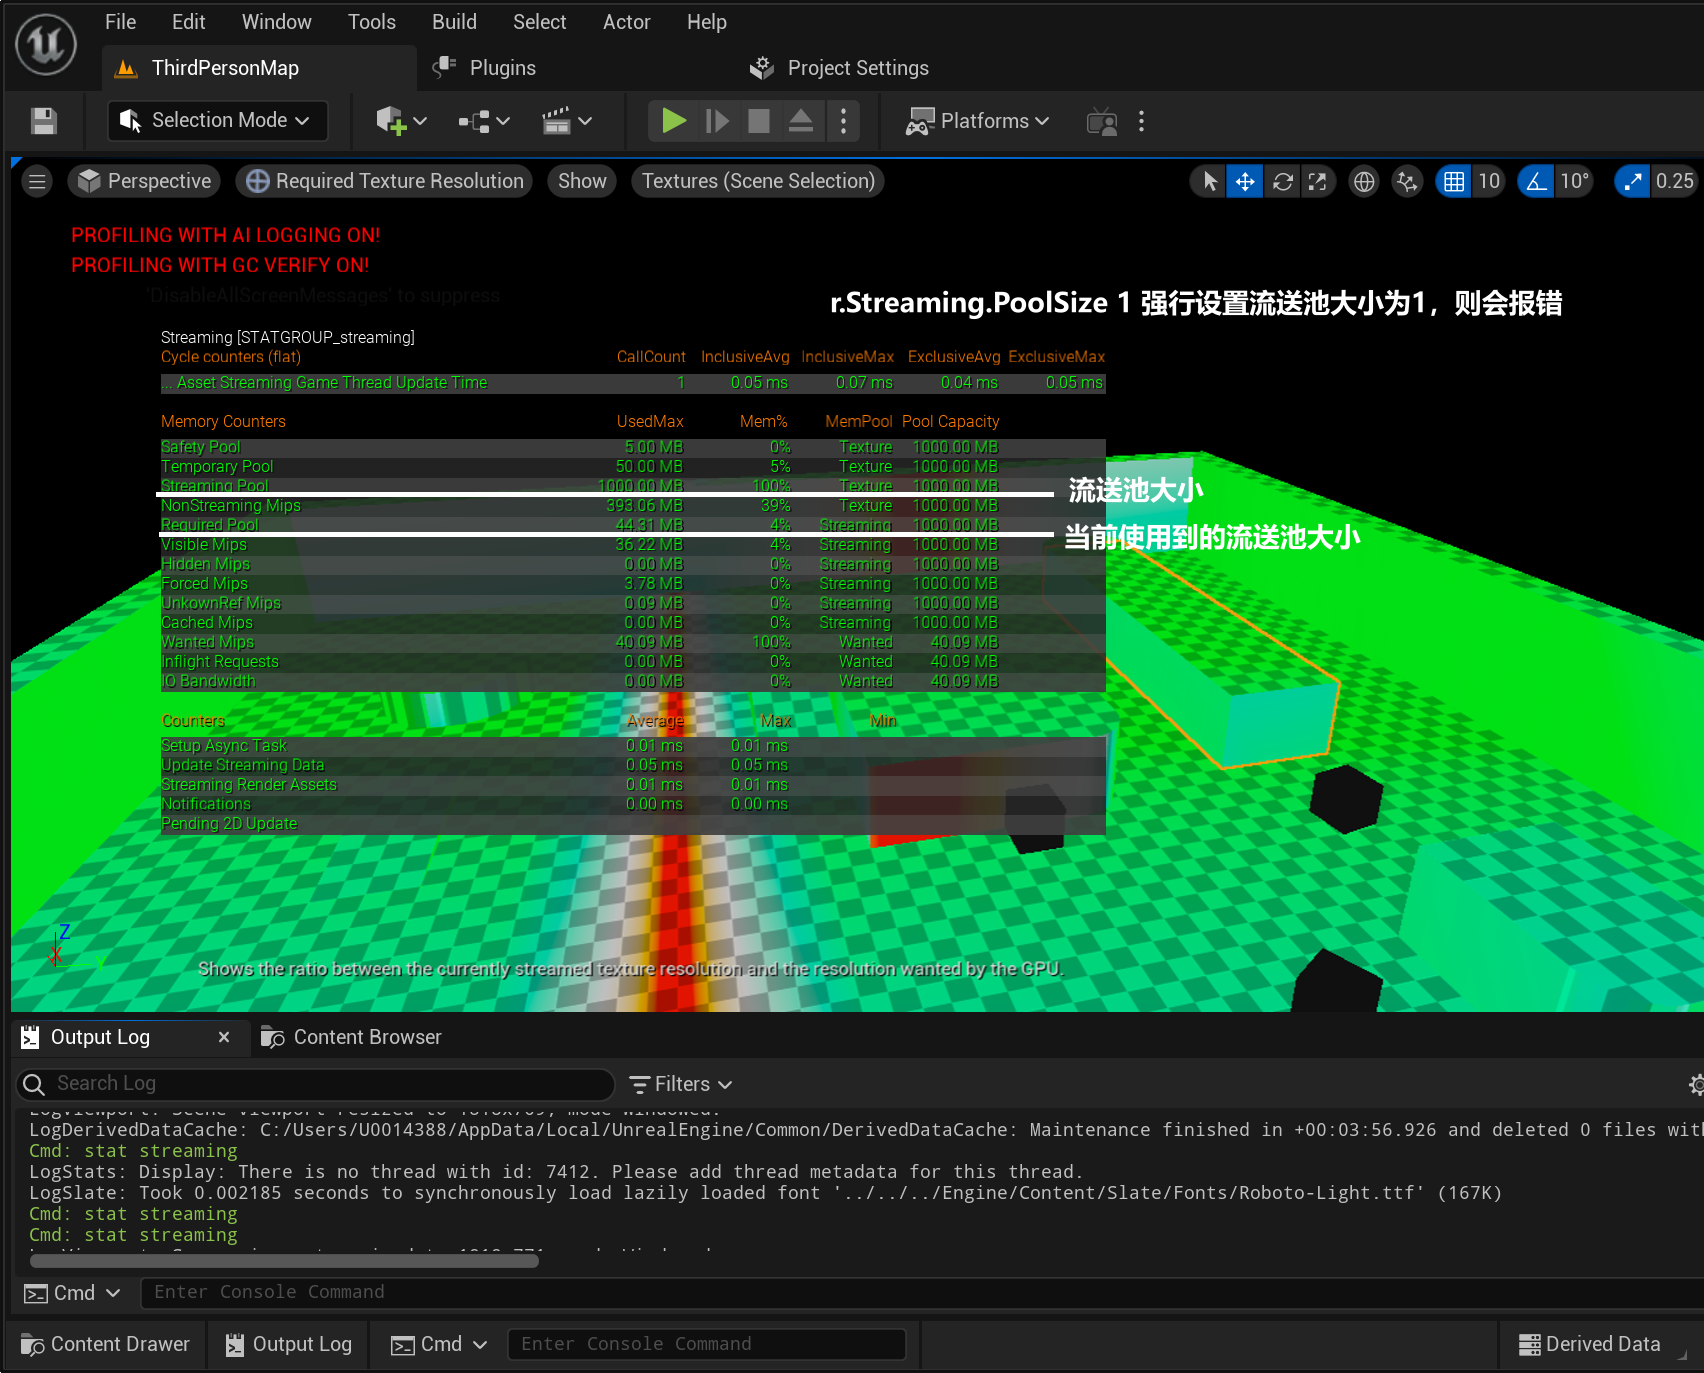Image resolution: width=1704 pixels, height=1373 pixels.
Task: Click the Derived Data button
Action: point(1590,1344)
